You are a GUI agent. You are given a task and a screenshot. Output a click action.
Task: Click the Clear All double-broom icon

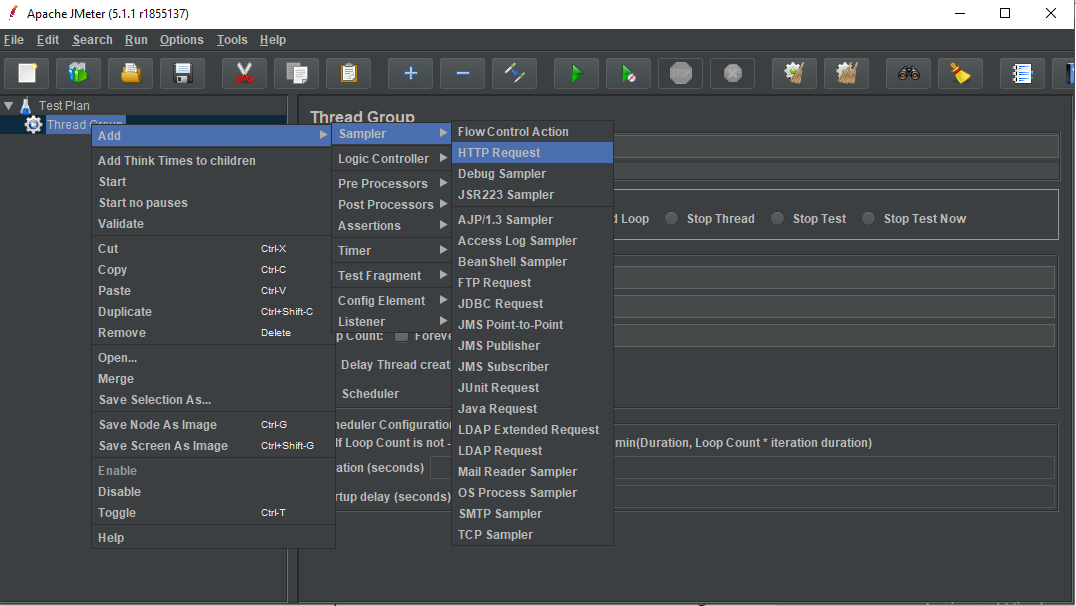pyautogui.click(x=847, y=73)
